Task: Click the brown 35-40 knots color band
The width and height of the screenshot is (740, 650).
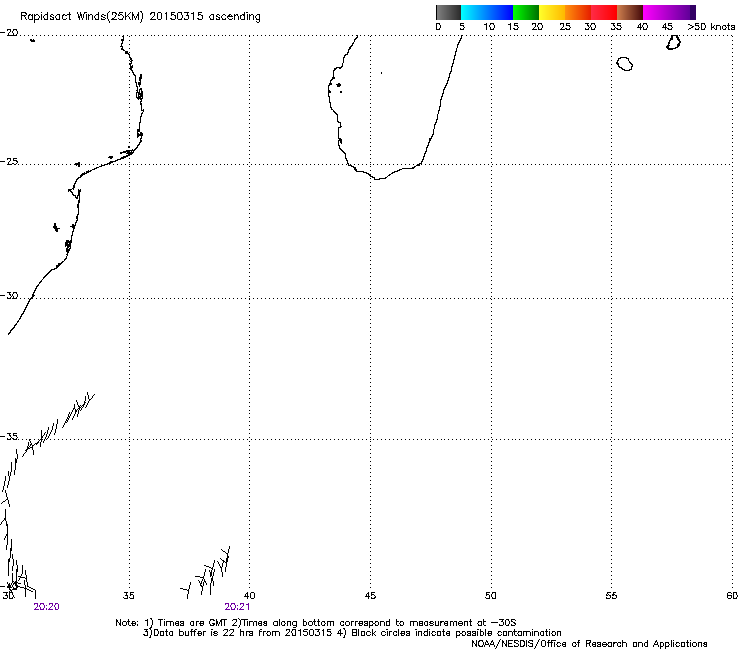Action: pos(630,12)
